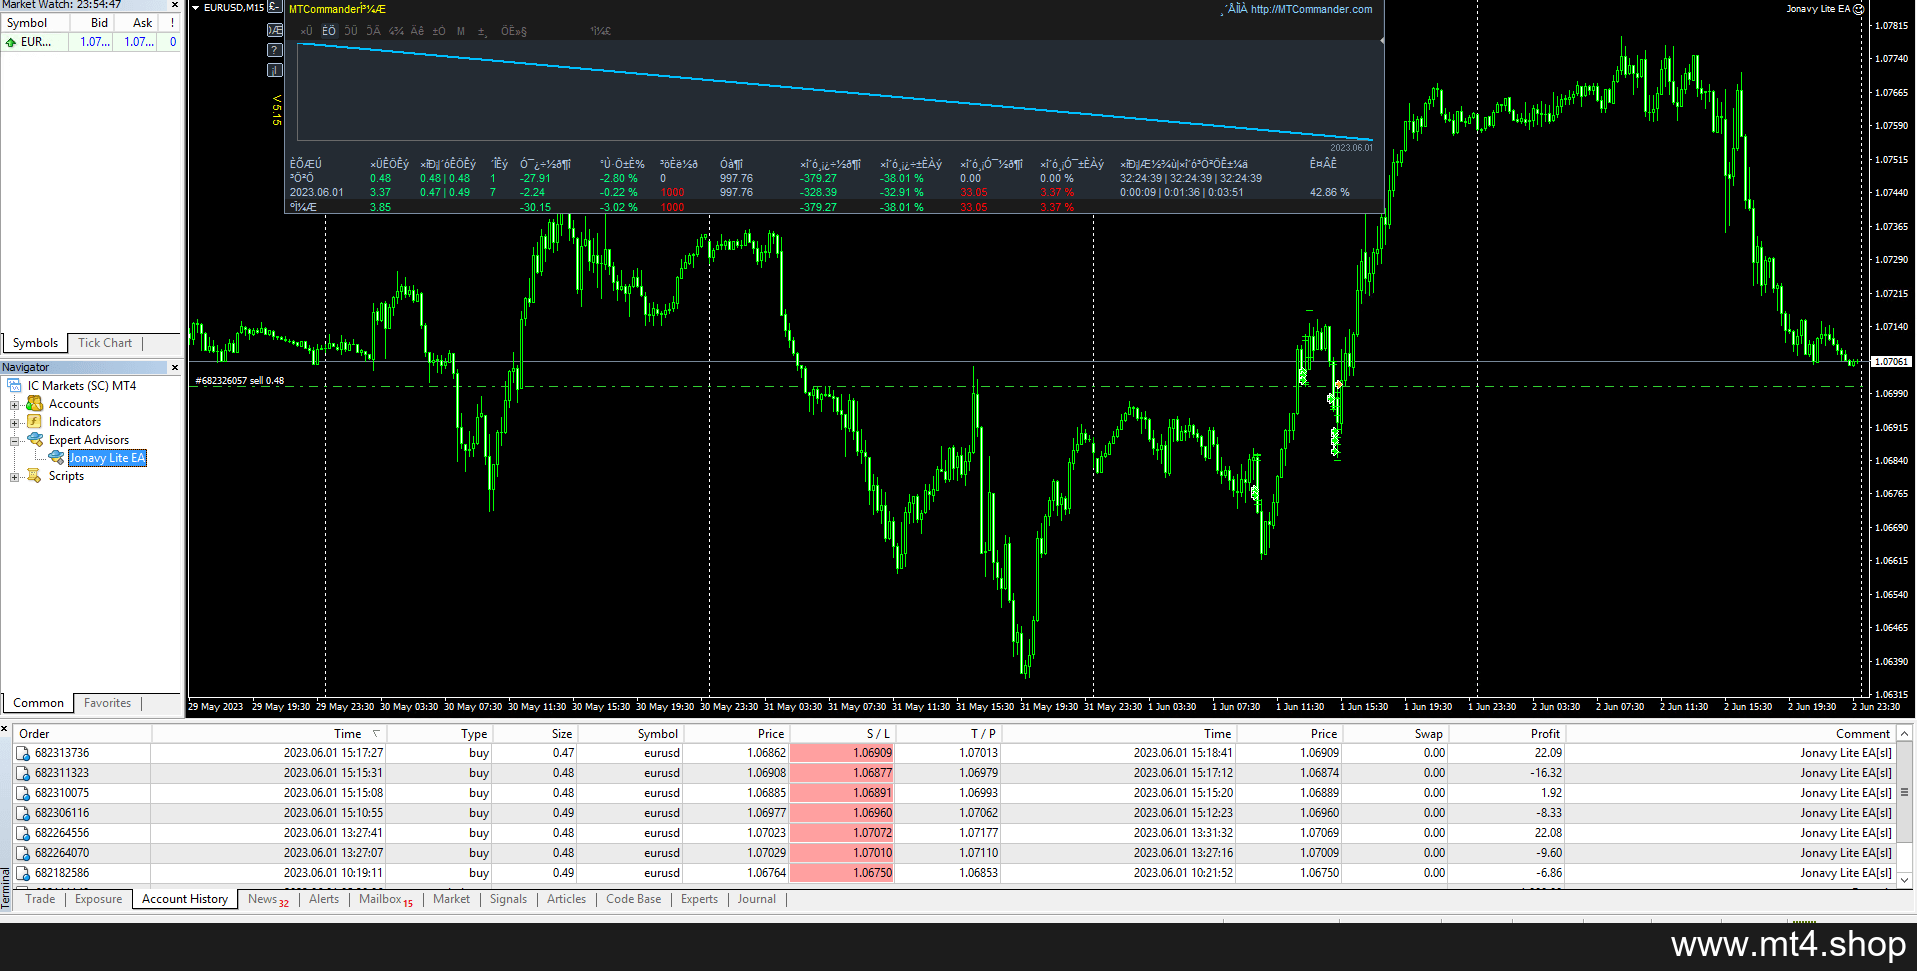Click order icon for order 682311323
The image size is (1917, 971).
(24, 773)
